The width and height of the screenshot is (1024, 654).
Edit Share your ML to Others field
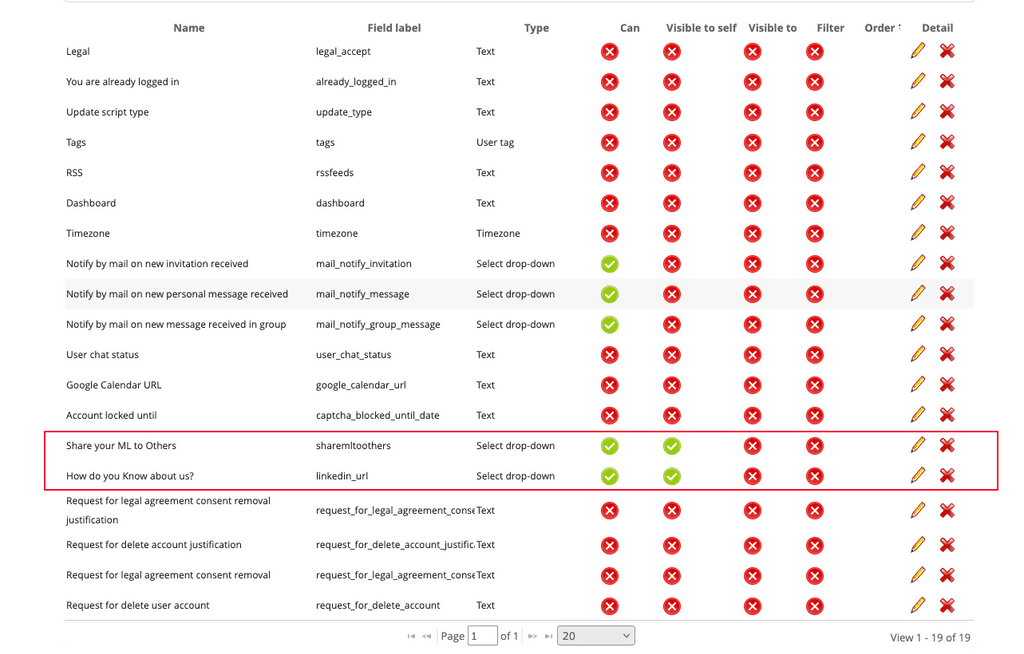point(918,445)
